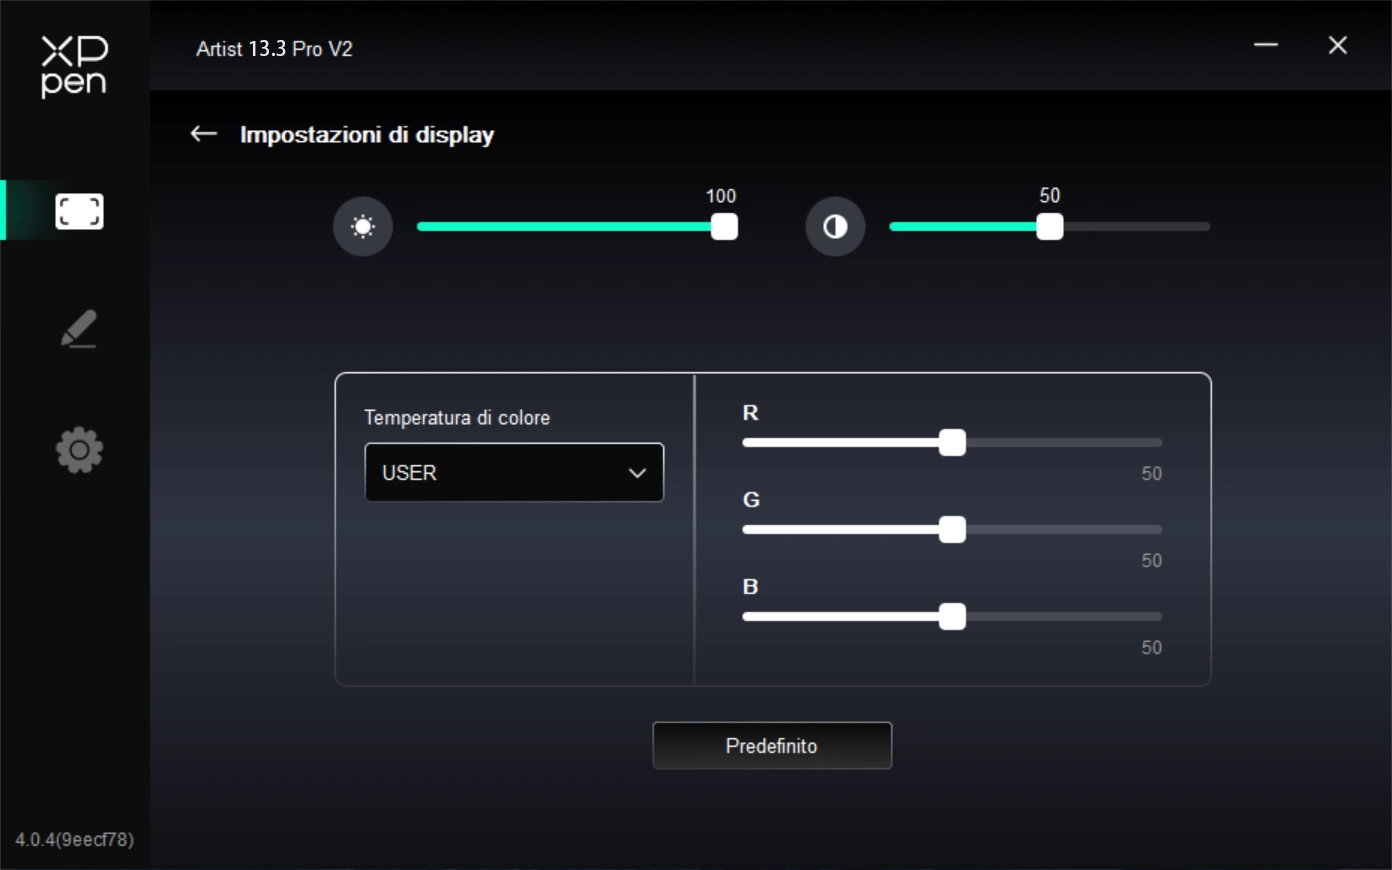Screen dimensions: 1392x870
Task: Open the display settings sidebar tab
Action: pyautogui.click(x=79, y=211)
